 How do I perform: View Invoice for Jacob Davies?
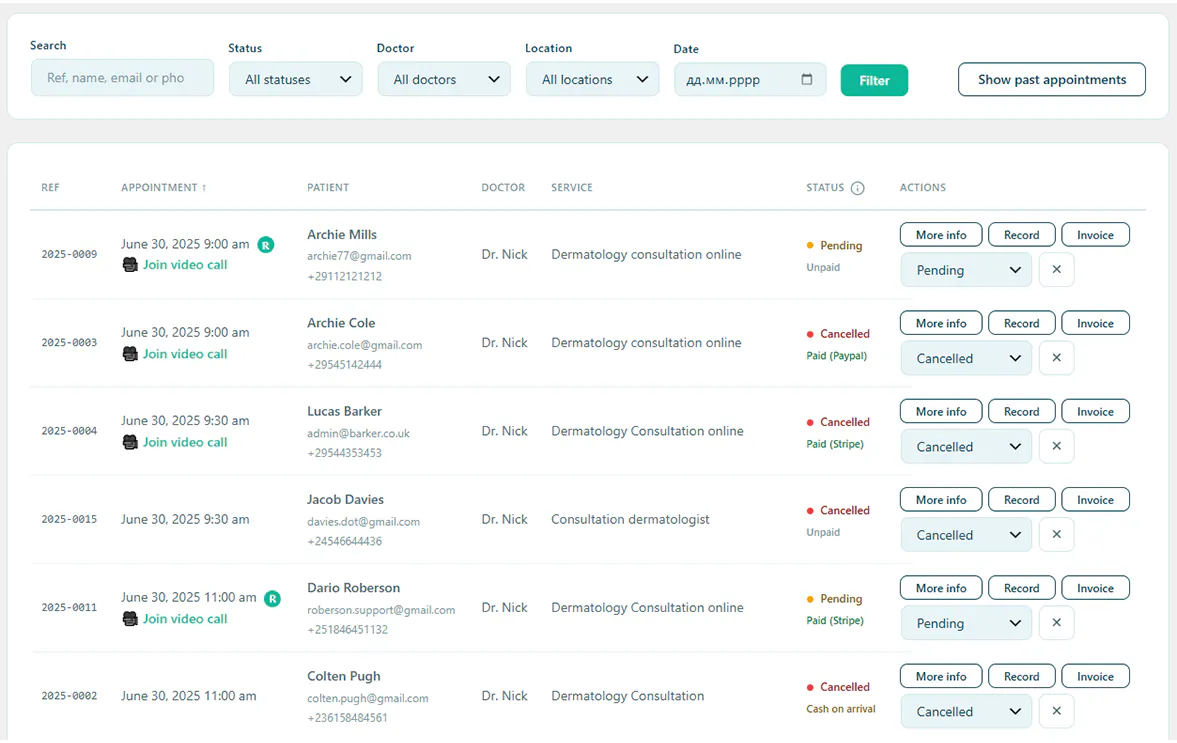point(1095,500)
